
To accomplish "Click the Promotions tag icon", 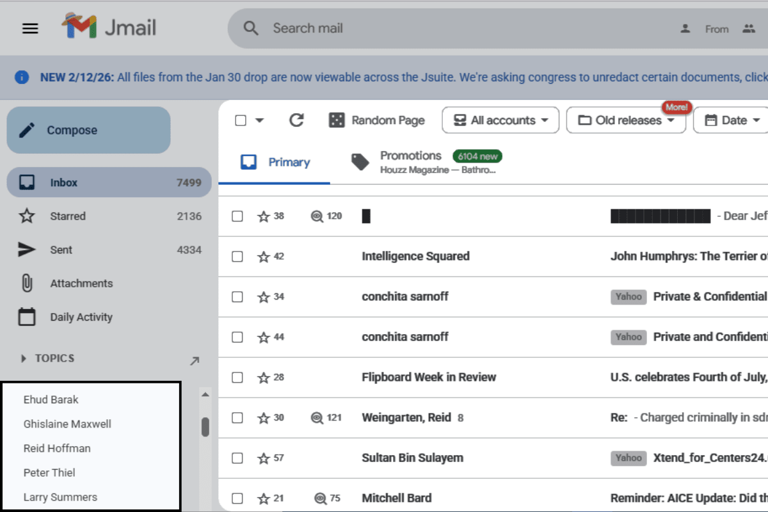I will (x=360, y=162).
